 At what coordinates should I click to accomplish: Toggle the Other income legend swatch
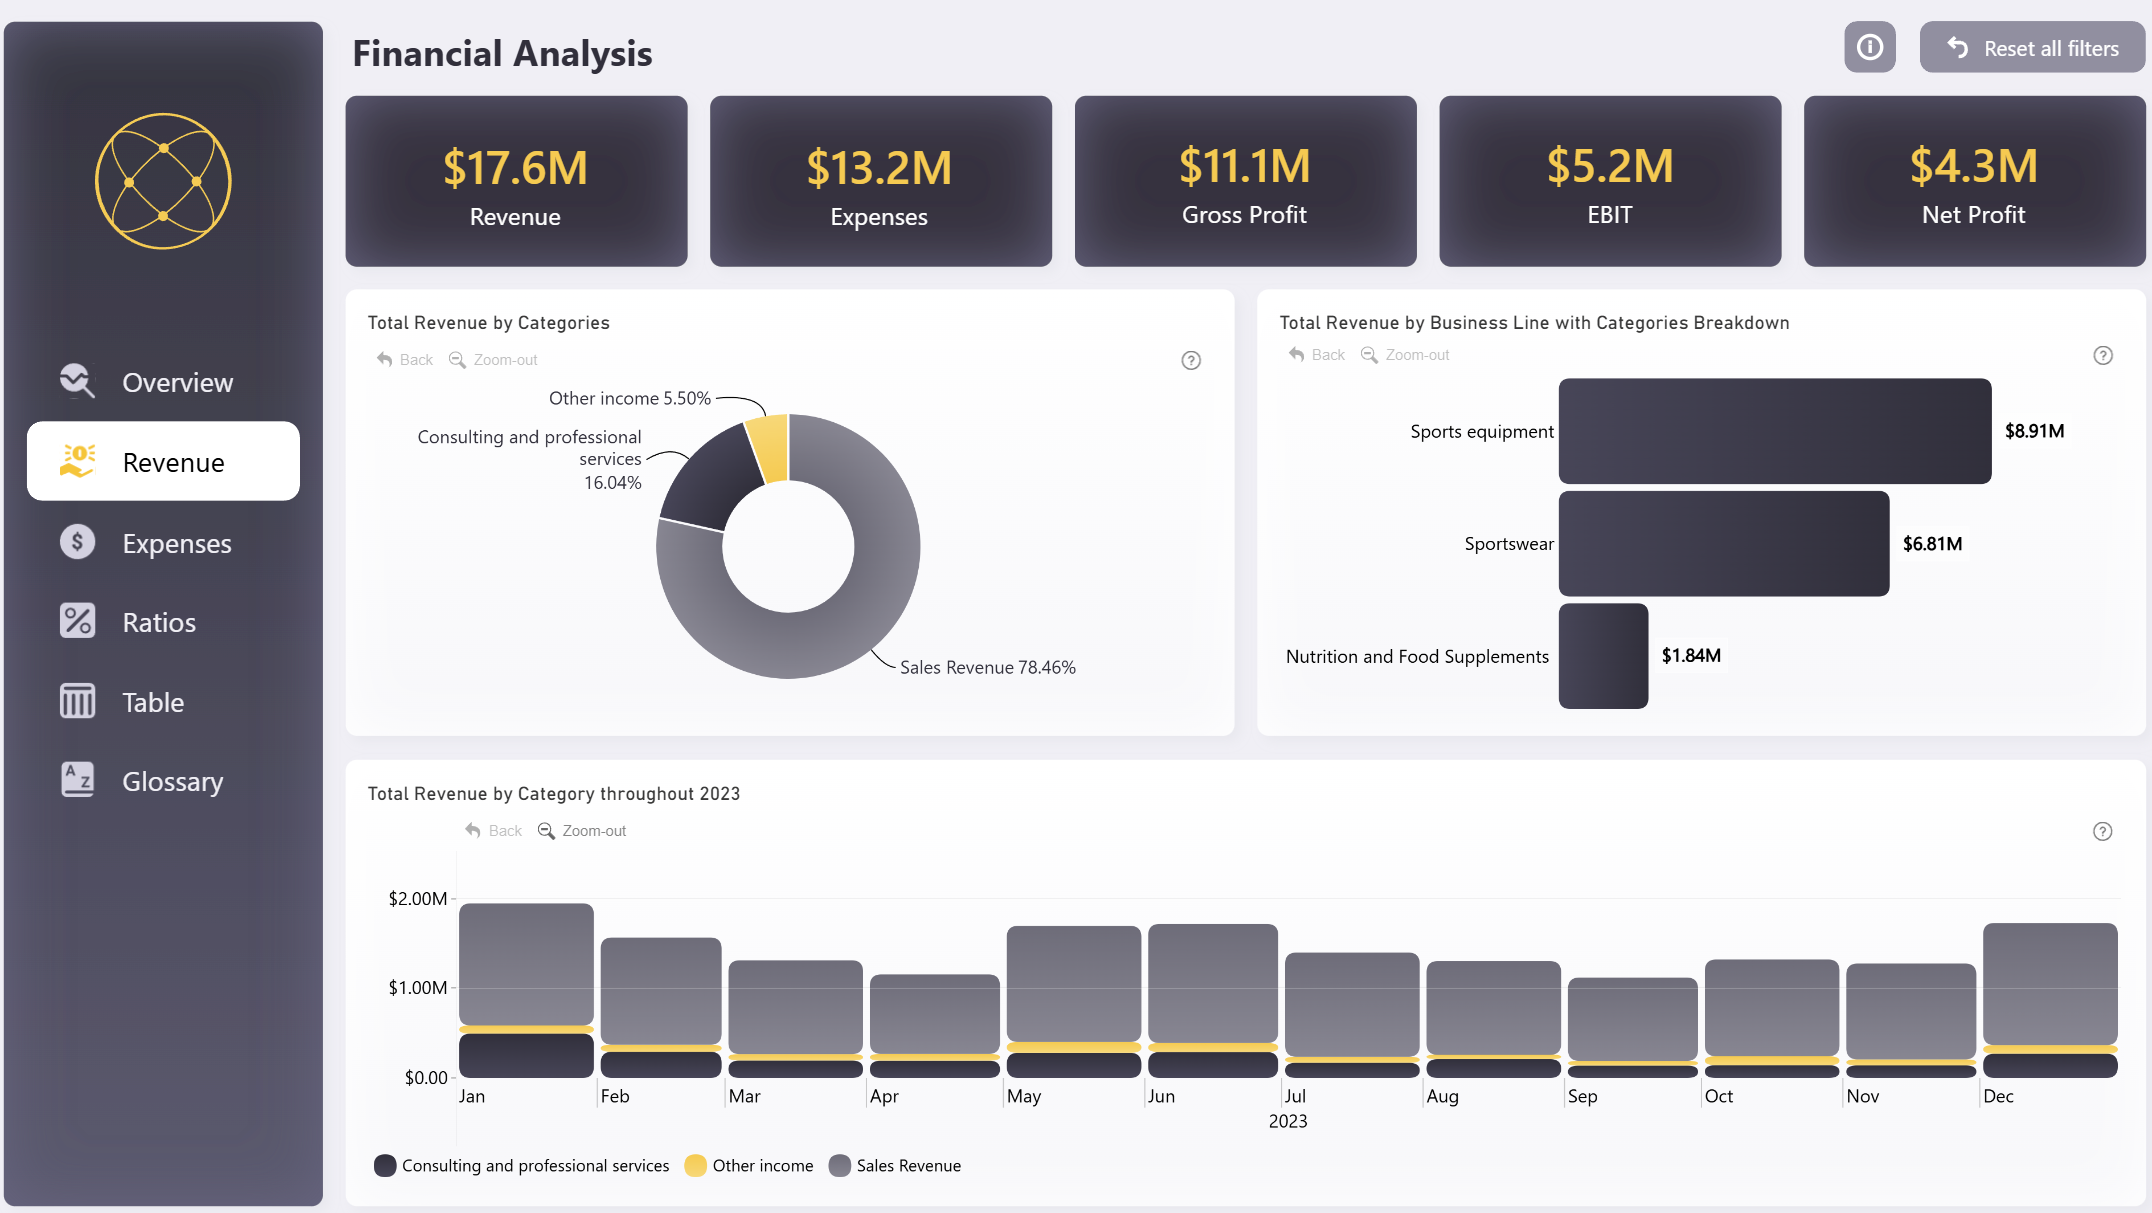point(695,1165)
